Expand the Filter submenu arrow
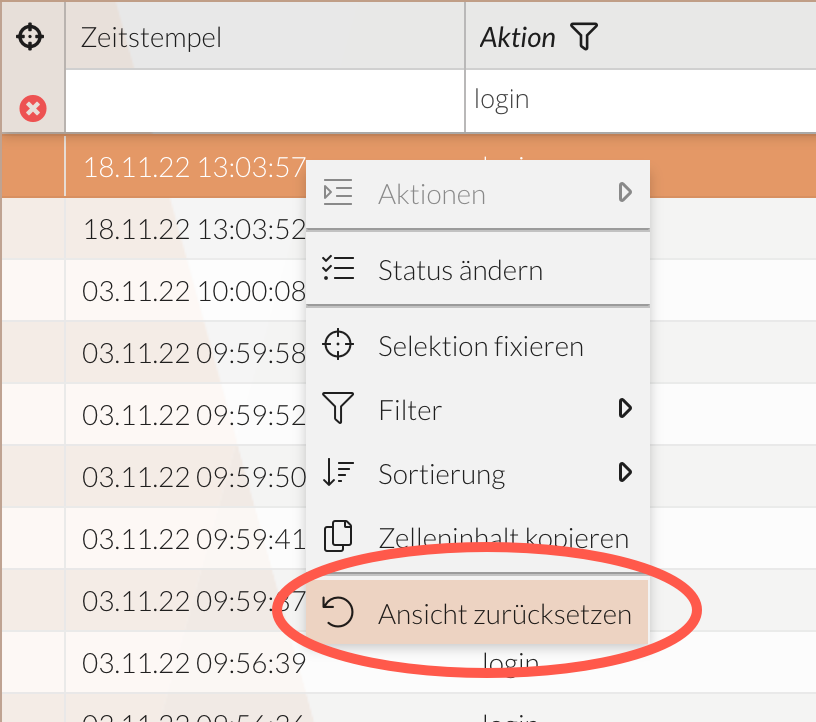This screenshot has height=722, width=816. pos(626,409)
